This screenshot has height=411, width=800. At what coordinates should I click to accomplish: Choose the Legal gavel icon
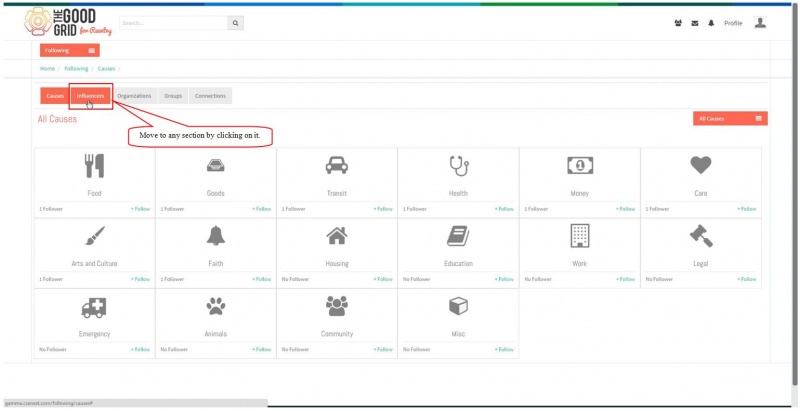pyautogui.click(x=701, y=236)
